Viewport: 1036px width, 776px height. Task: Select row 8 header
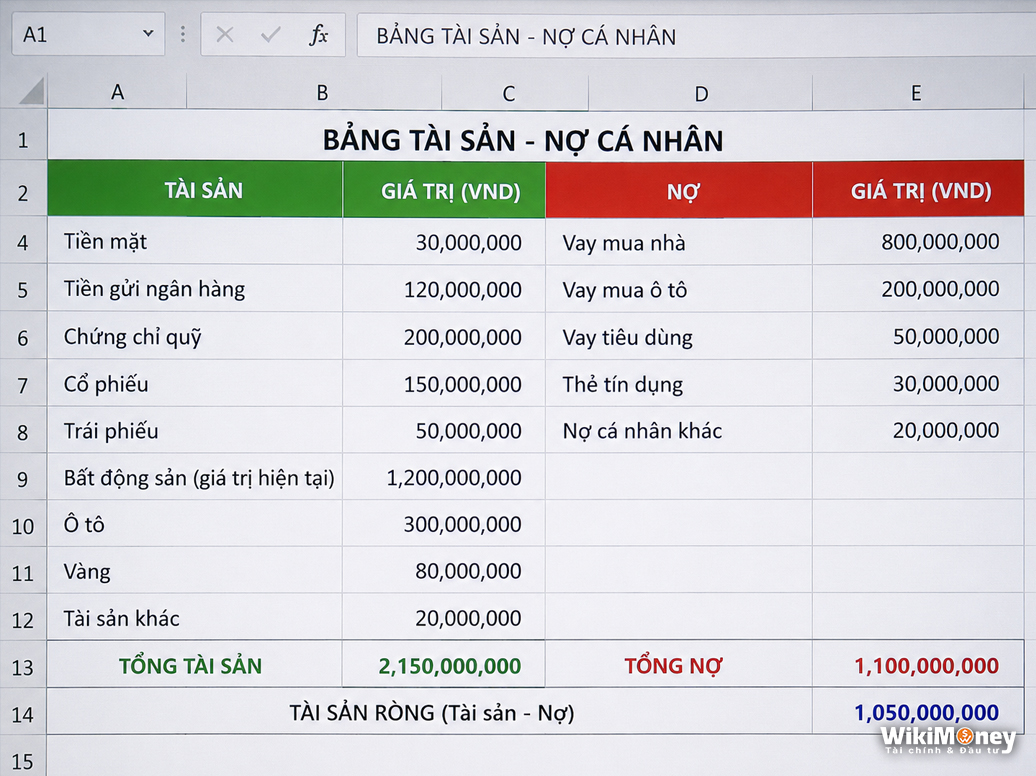click(23, 432)
